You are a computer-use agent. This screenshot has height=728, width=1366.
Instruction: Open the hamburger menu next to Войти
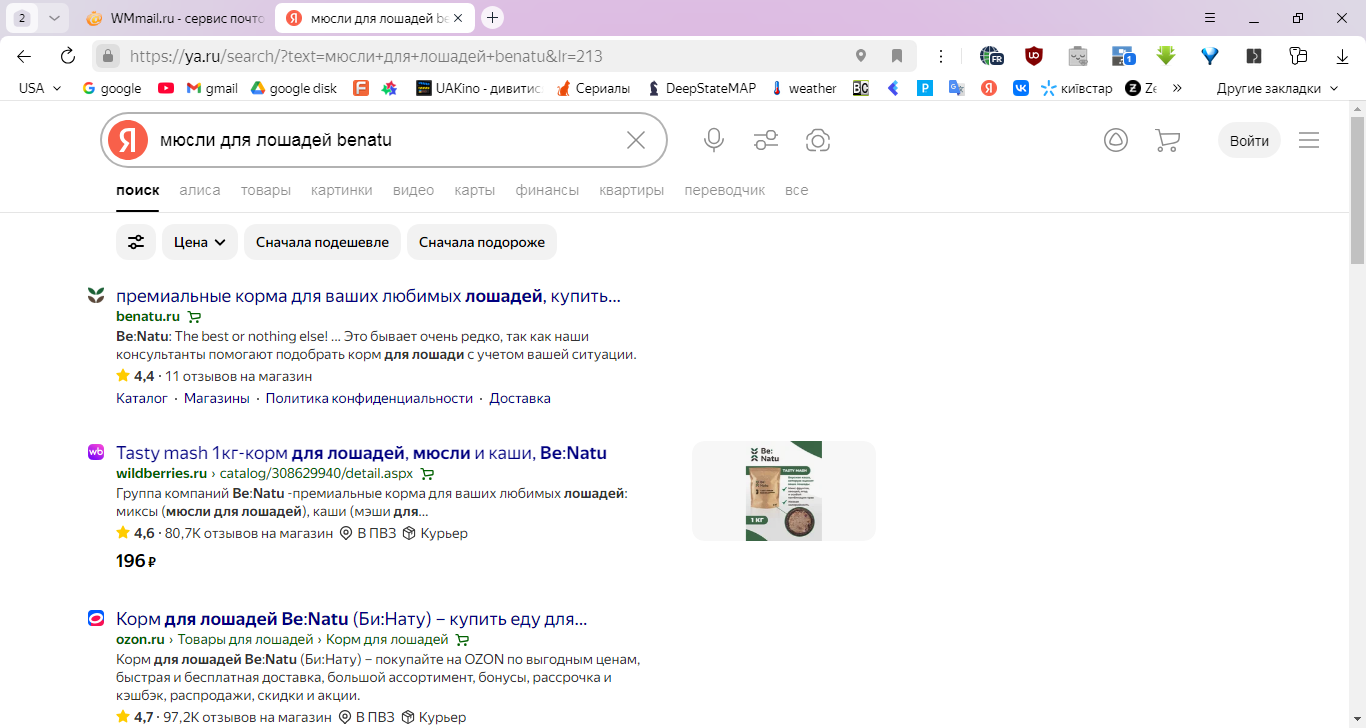point(1309,140)
